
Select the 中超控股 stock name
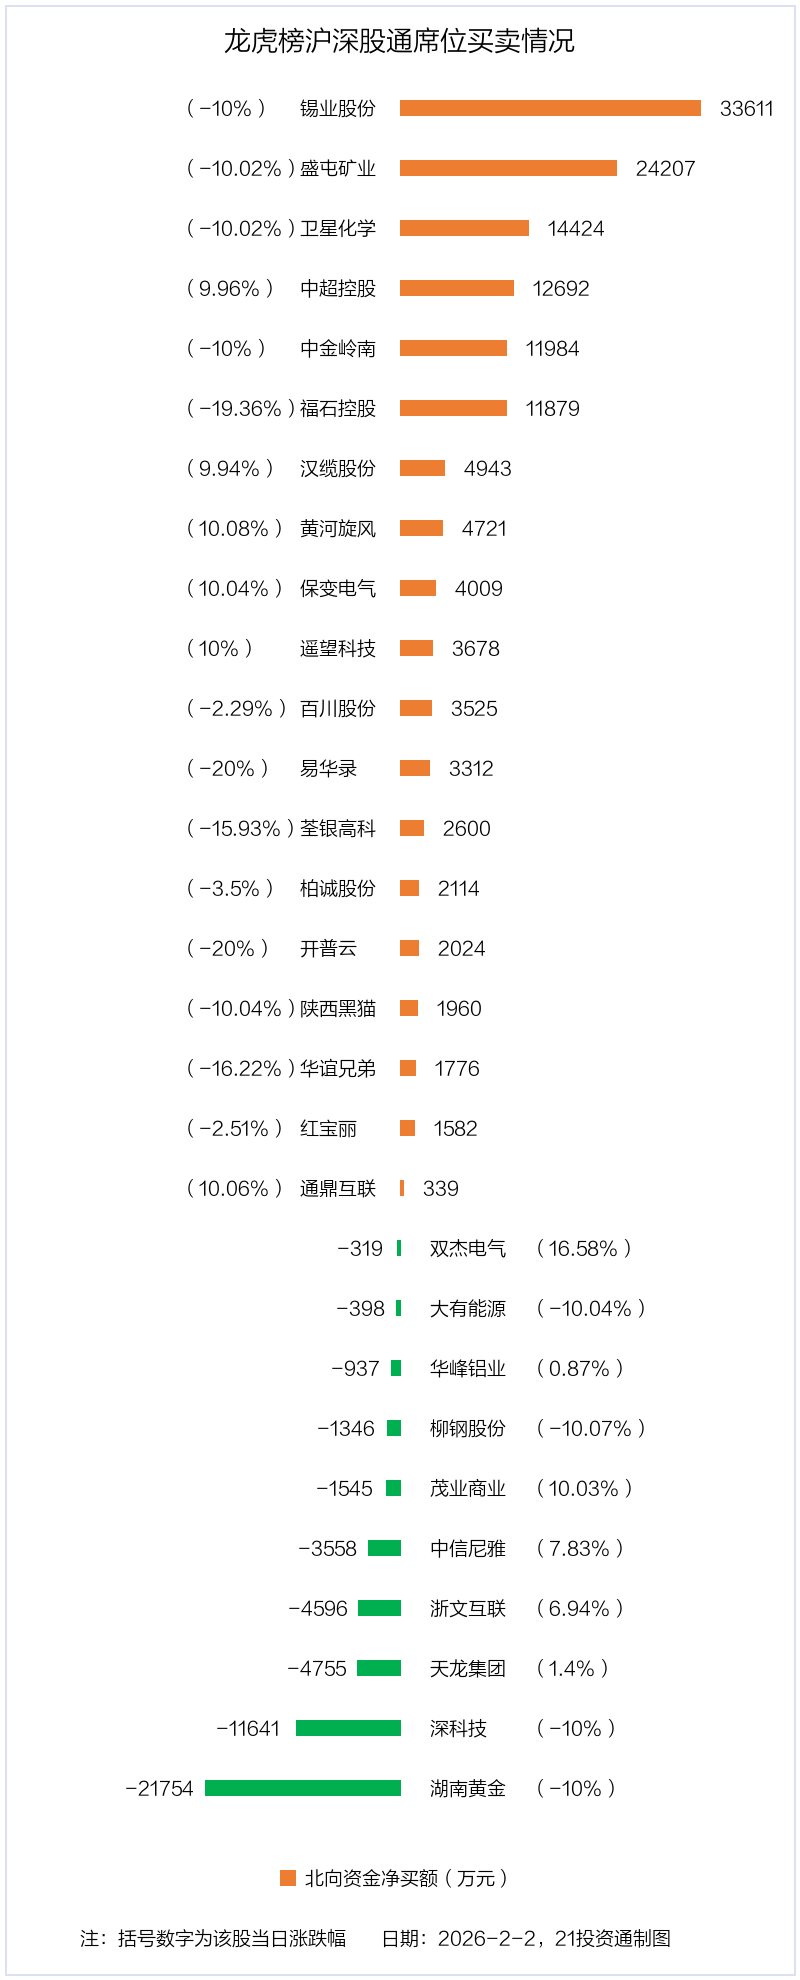[338, 288]
